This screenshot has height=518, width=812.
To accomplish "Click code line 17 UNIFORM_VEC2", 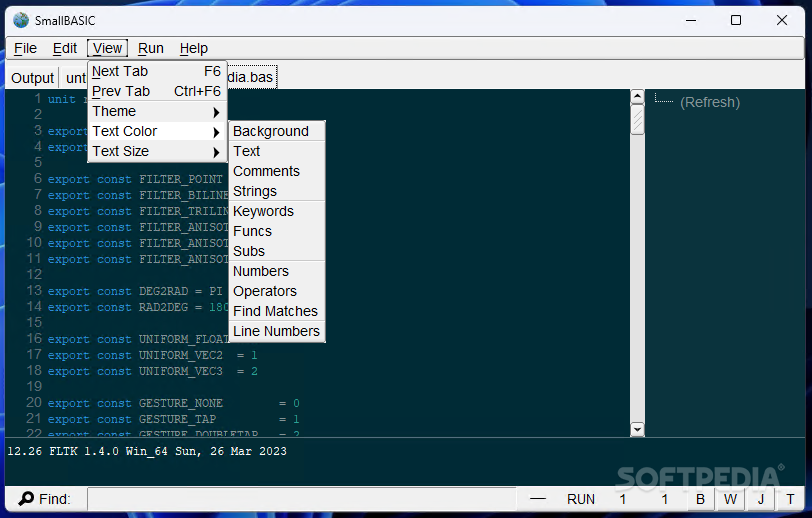I will pyautogui.click(x=152, y=355).
